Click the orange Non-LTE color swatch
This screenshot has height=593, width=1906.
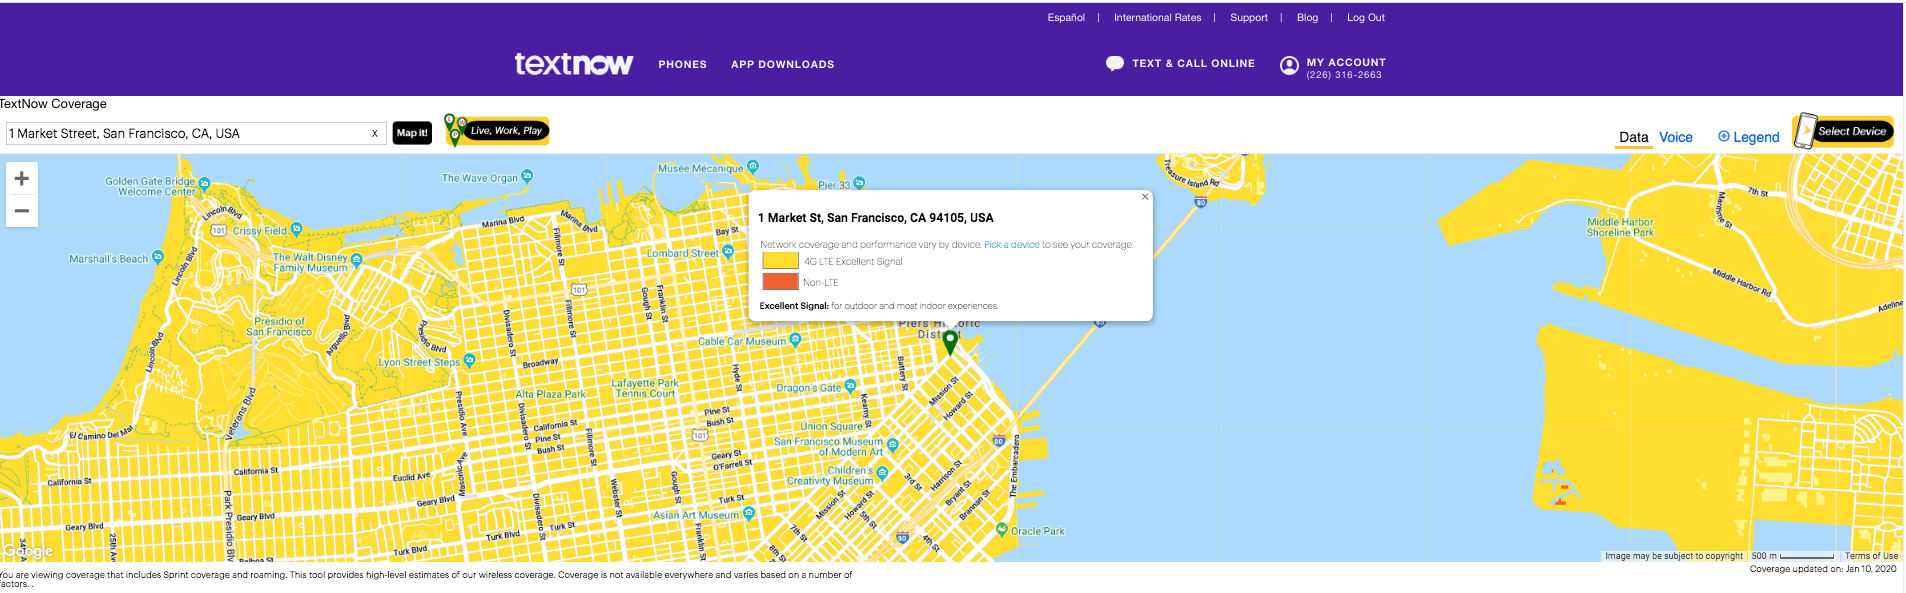pyautogui.click(x=780, y=282)
